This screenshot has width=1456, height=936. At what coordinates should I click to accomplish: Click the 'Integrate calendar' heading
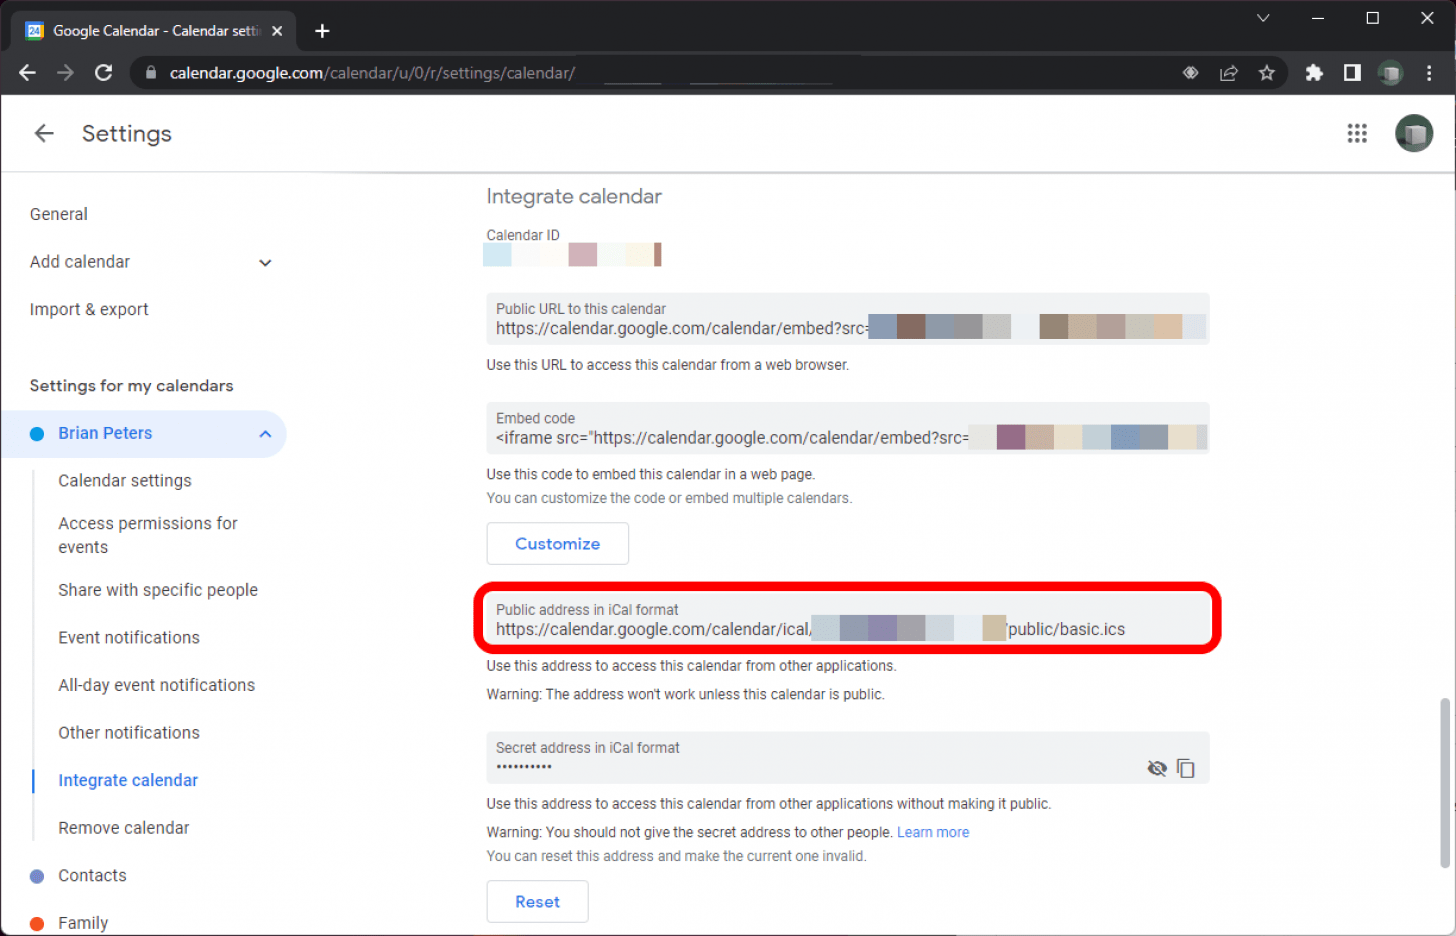574,197
